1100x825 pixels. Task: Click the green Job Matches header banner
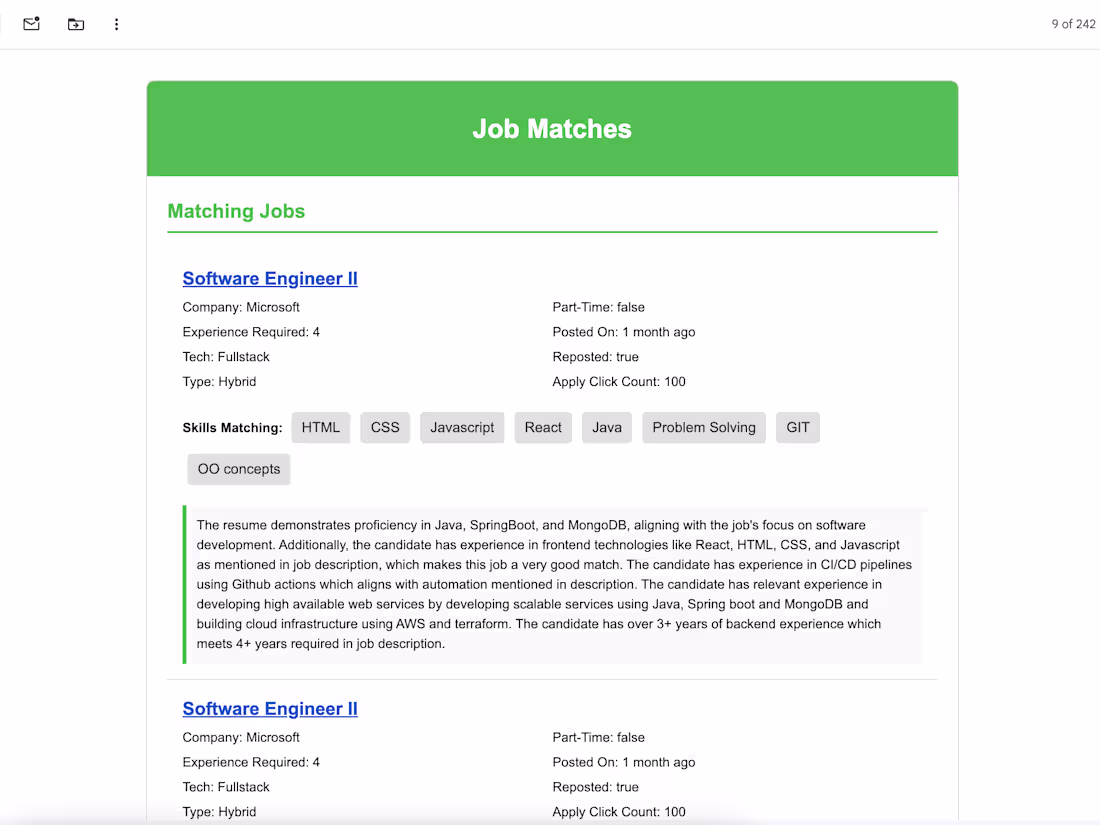(552, 128)
